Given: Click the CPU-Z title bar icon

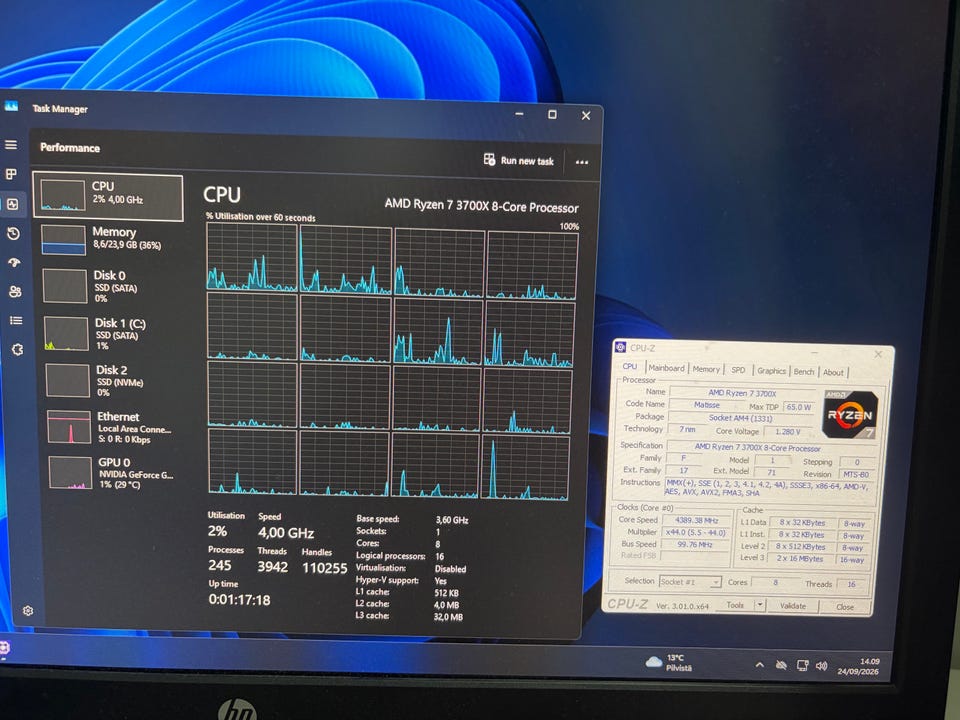Looking at the screenshot, I should coord(620,347).
